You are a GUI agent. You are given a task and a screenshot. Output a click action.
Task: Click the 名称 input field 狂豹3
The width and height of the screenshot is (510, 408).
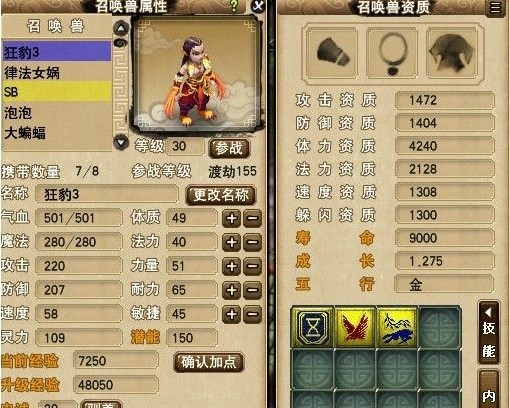pyautogui.click(x=107, y=194)
